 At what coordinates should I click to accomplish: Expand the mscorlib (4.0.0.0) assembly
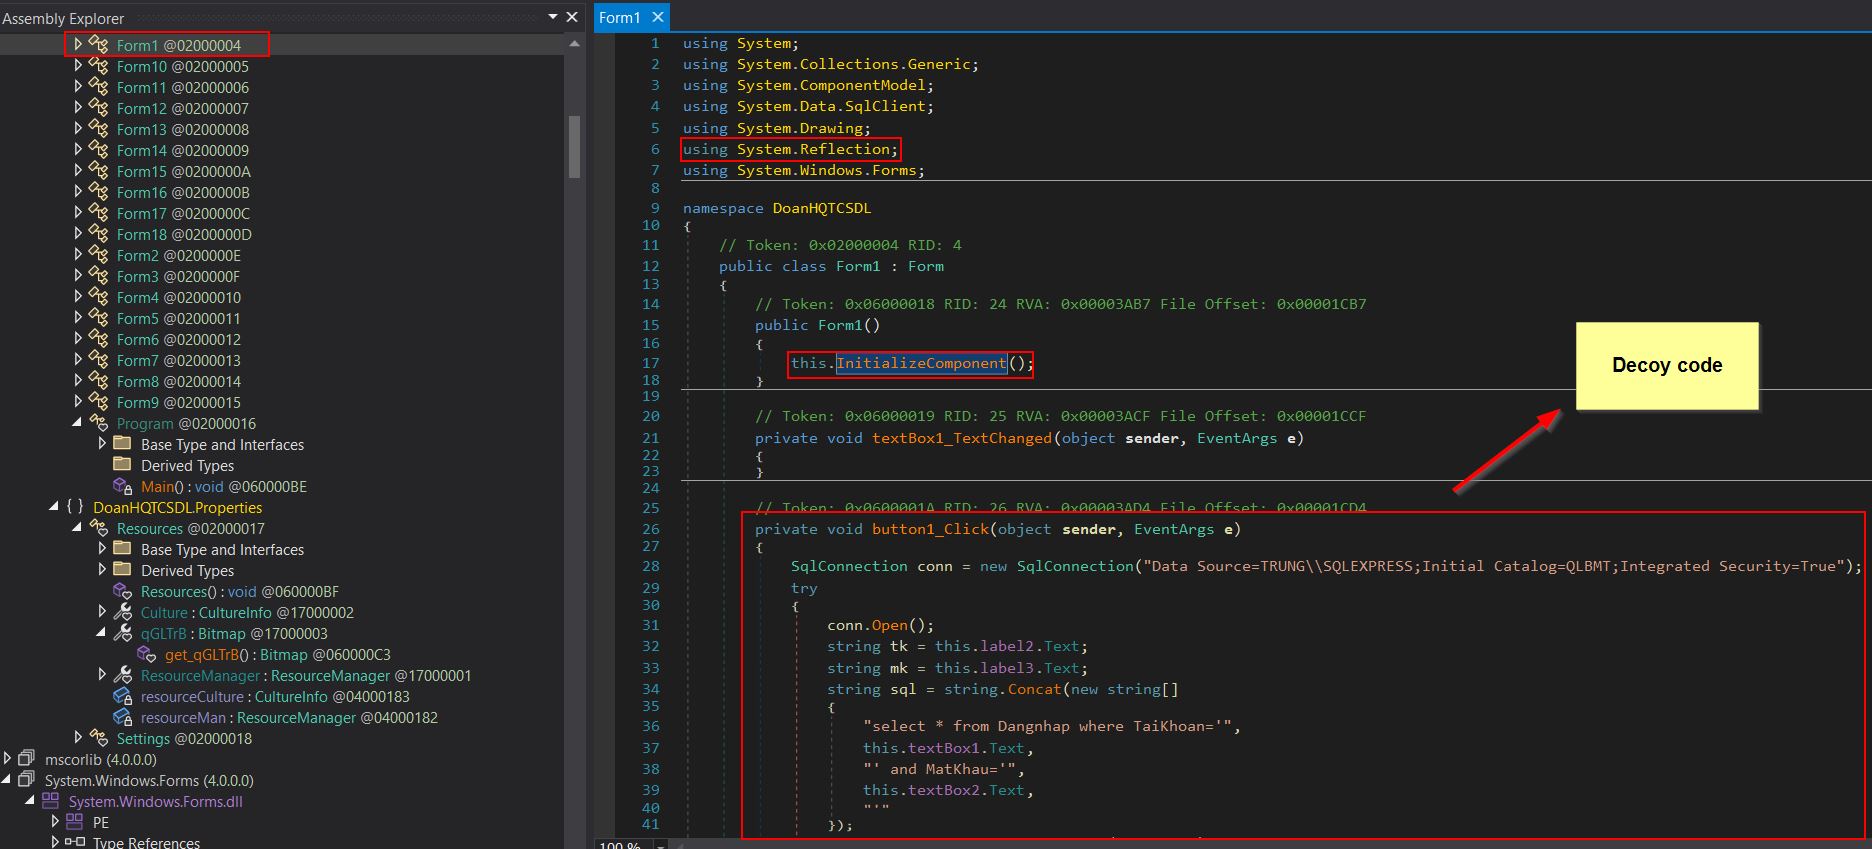point(7,759)
